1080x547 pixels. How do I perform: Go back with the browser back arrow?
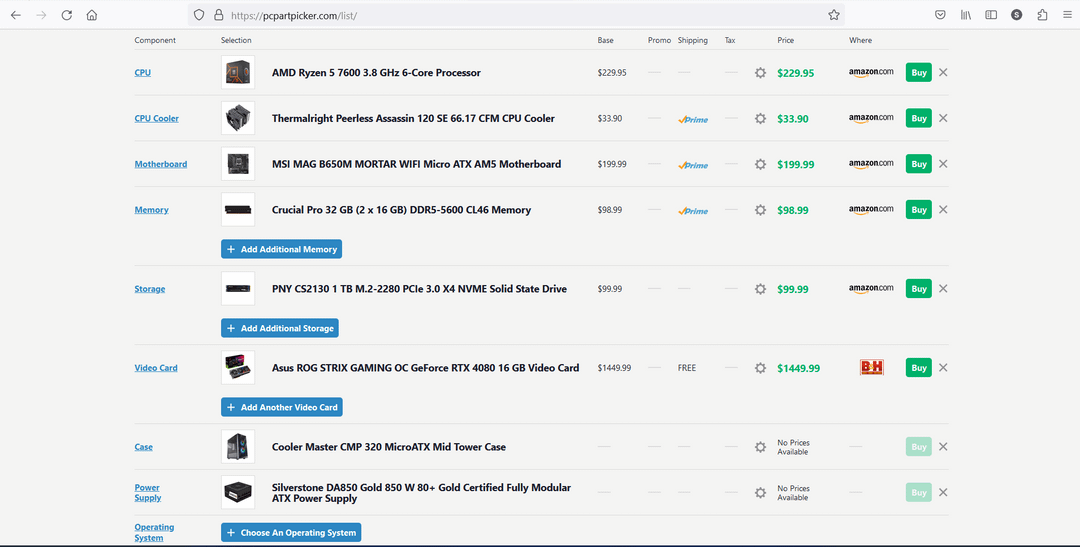pyautogui.click(x=16, y=14)
